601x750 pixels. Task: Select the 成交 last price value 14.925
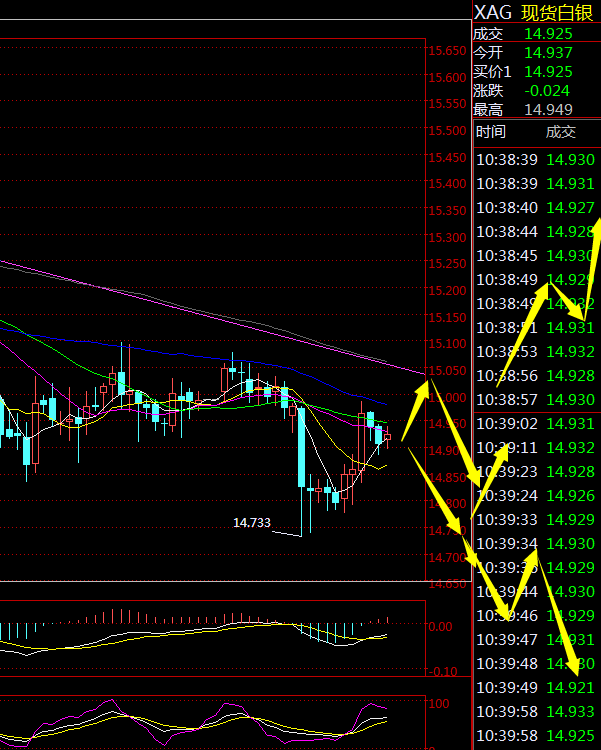pyautogui.click(x=548, y=33)
